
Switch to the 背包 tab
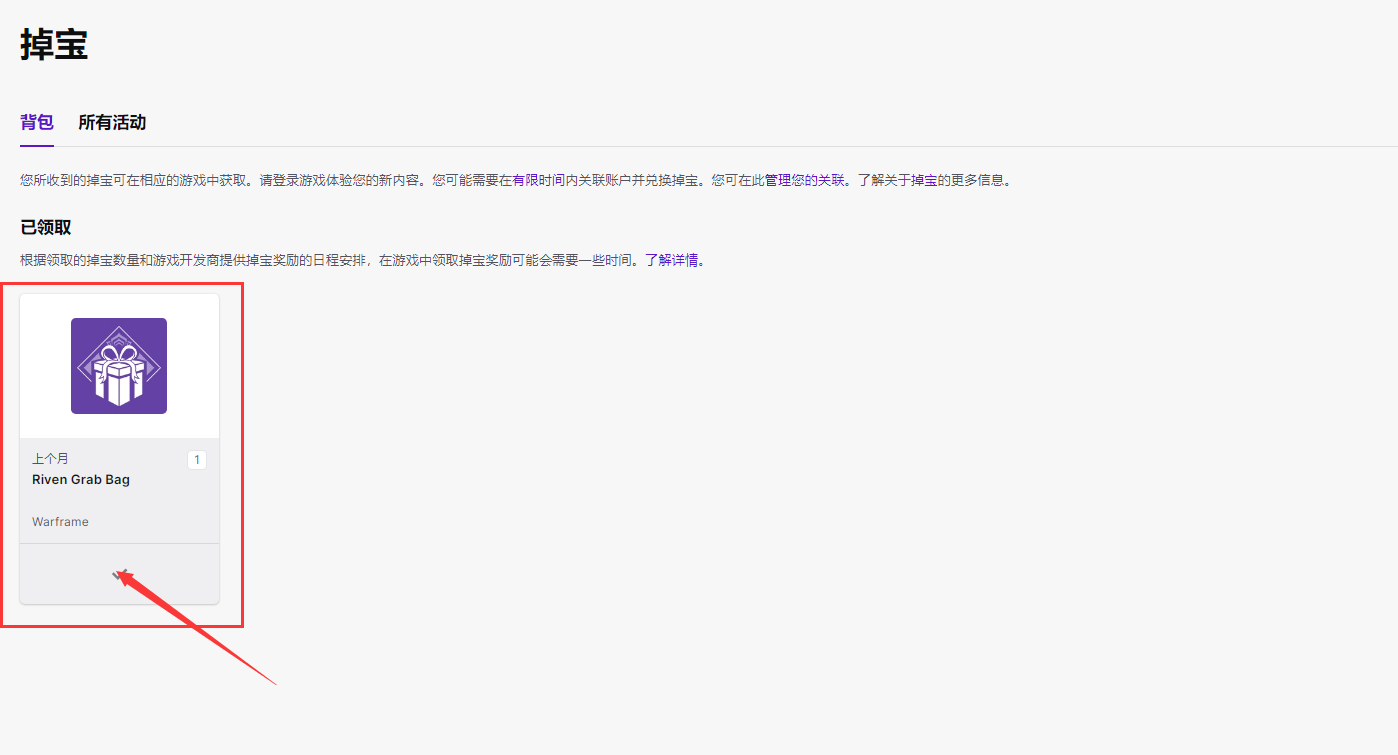click(x=37, y=122)
